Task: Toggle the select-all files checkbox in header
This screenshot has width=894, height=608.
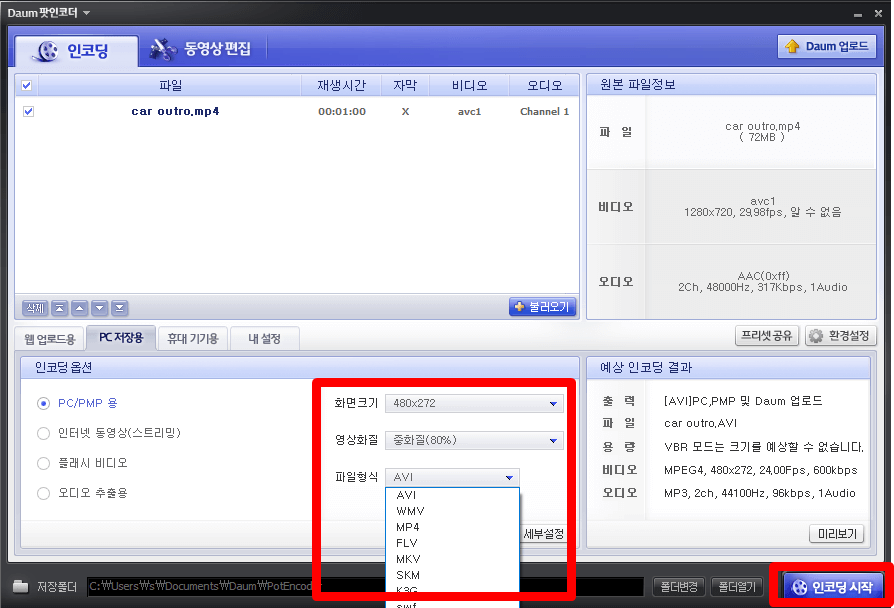Action: click(x=27, y=86)
